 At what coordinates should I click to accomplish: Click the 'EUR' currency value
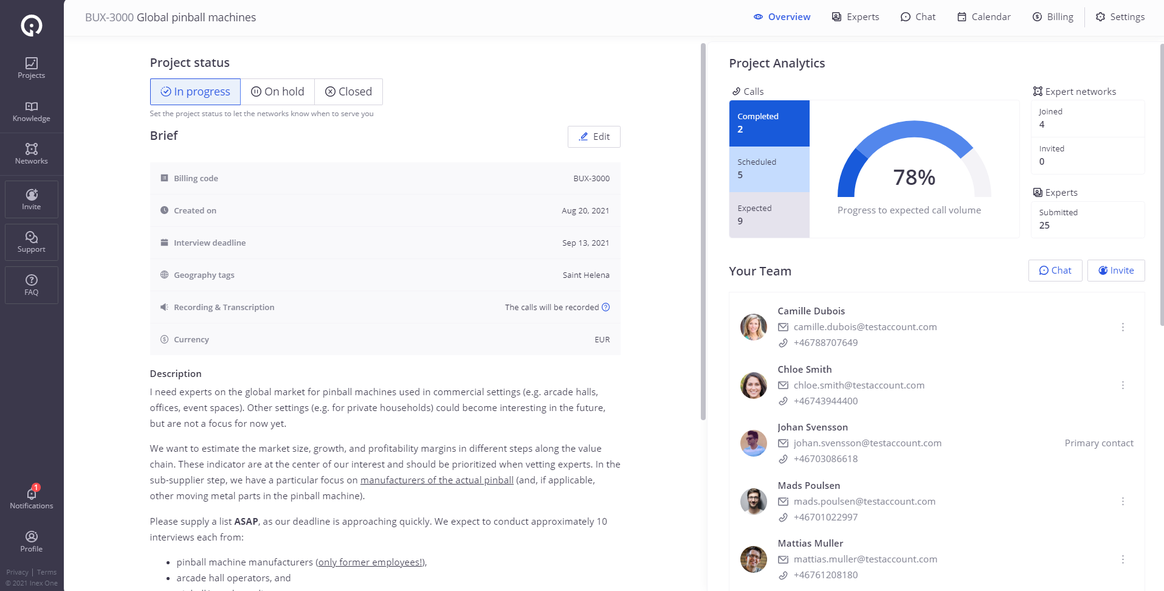tap(602, 339)
